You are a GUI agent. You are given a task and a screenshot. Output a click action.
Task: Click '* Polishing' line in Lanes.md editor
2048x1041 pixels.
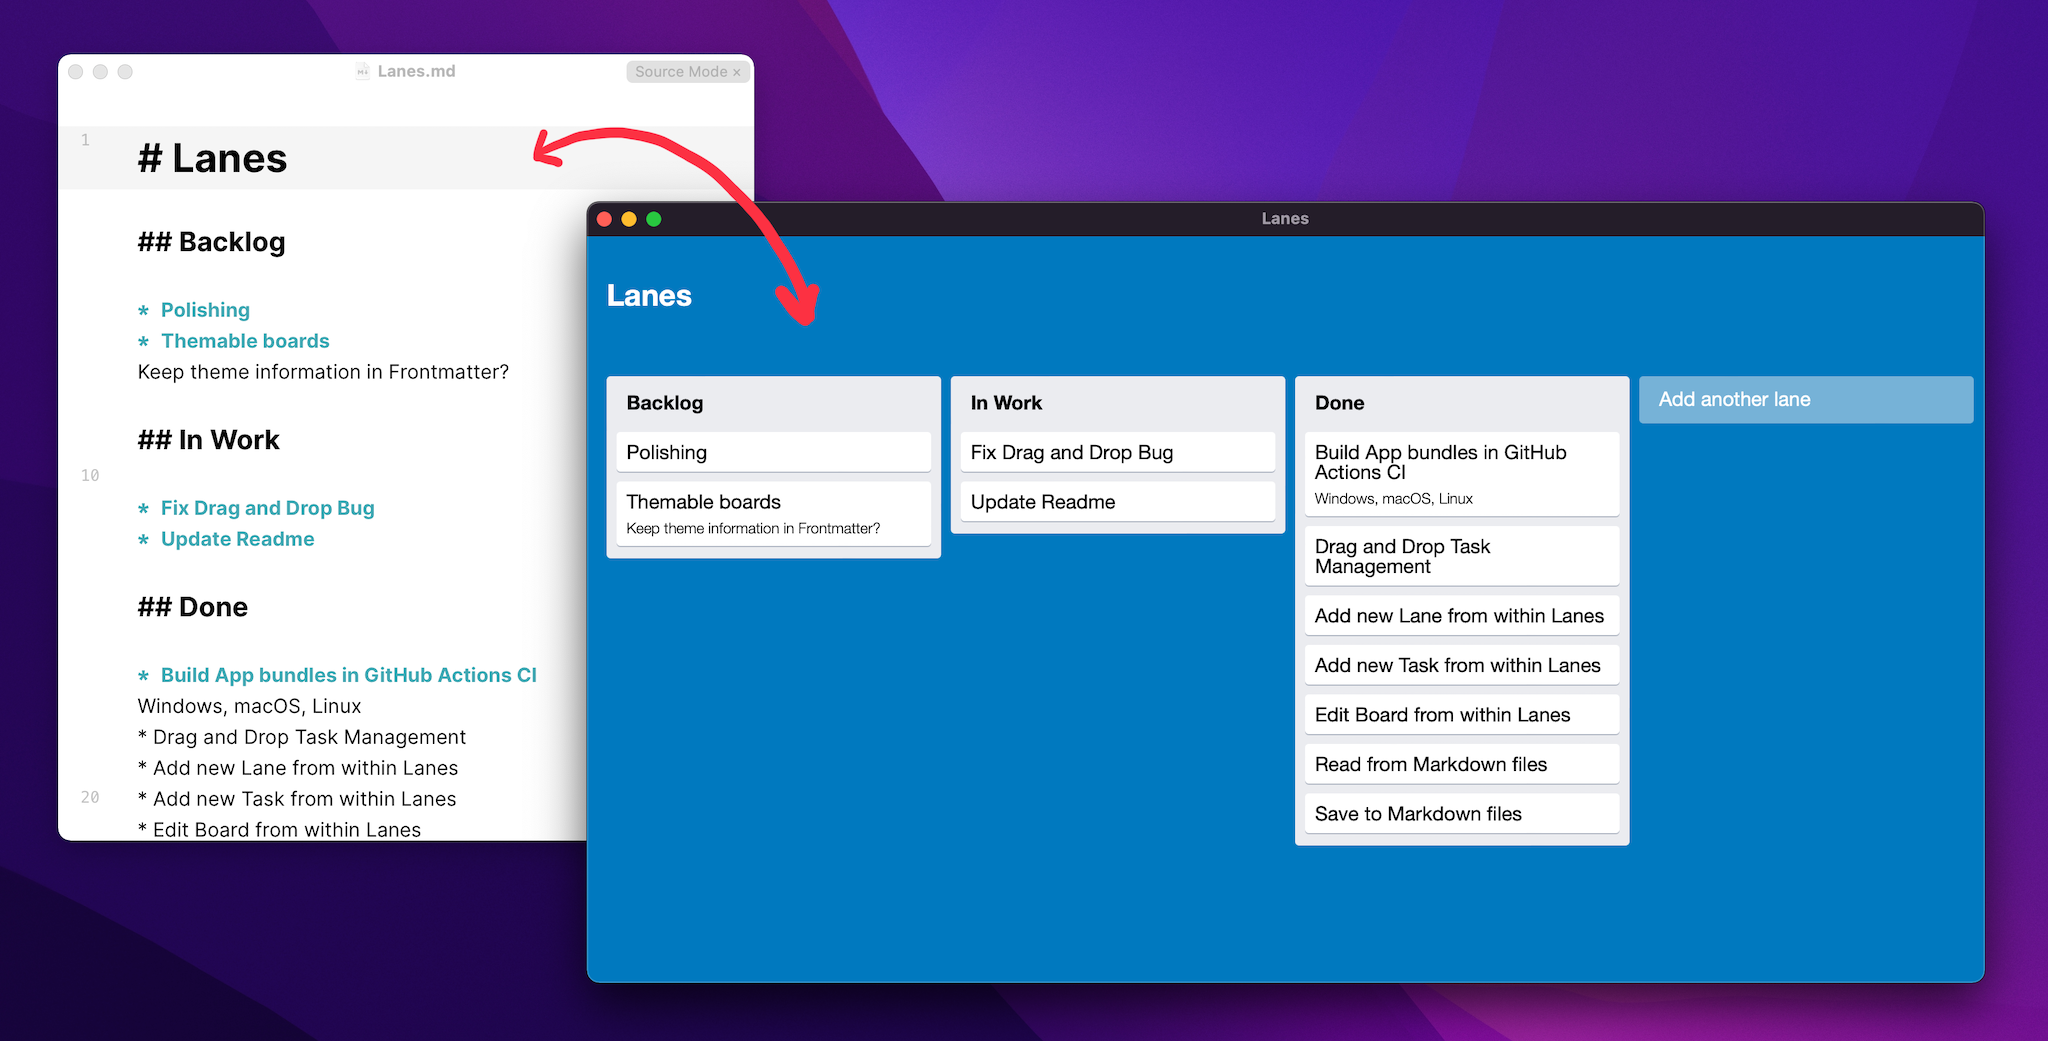194,310
